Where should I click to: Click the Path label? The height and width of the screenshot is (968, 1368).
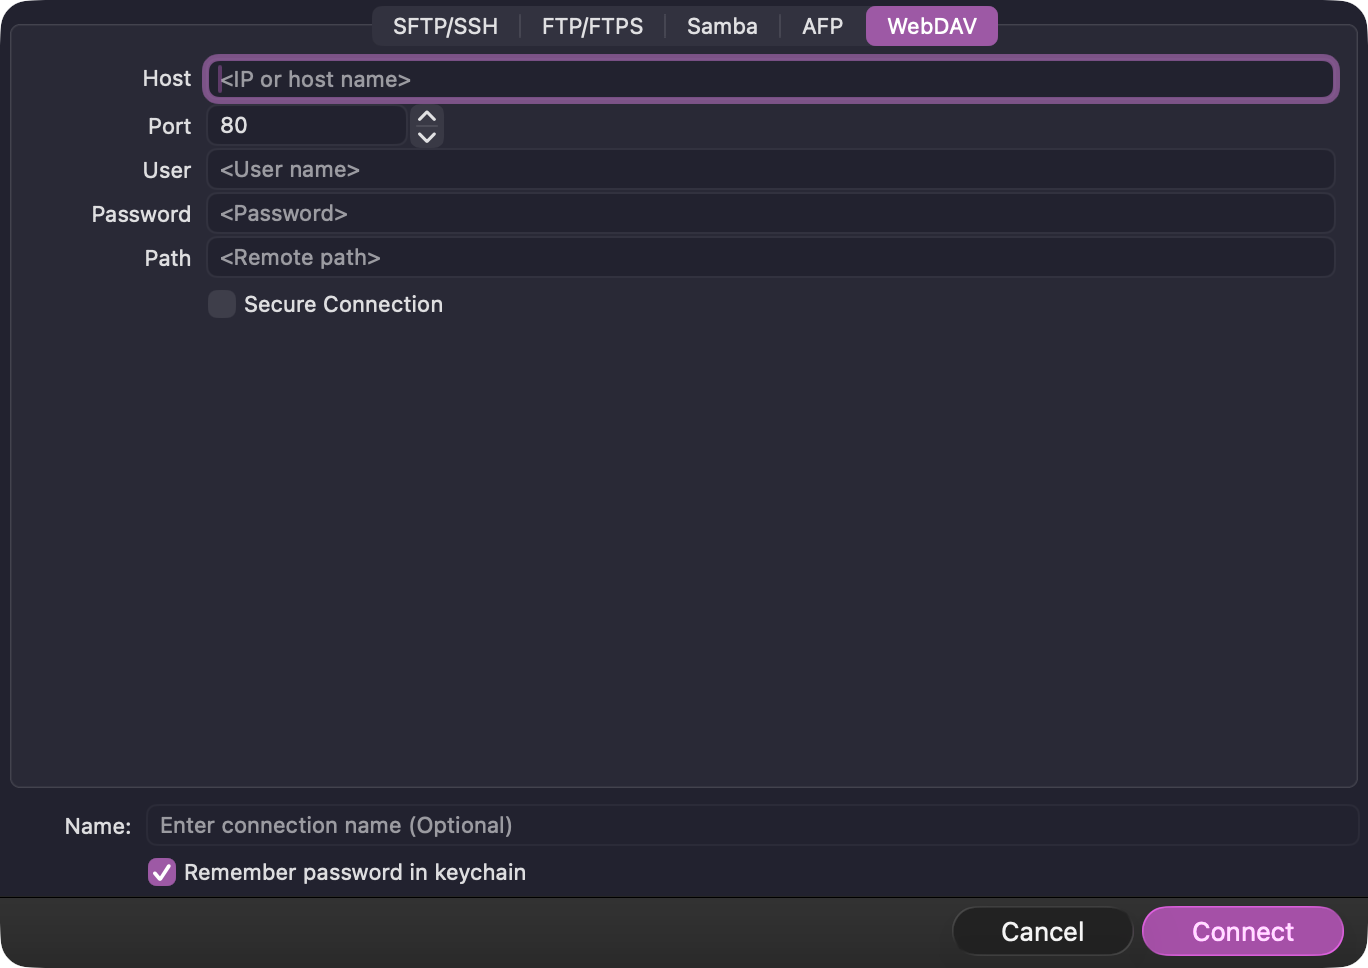point(167,257)
